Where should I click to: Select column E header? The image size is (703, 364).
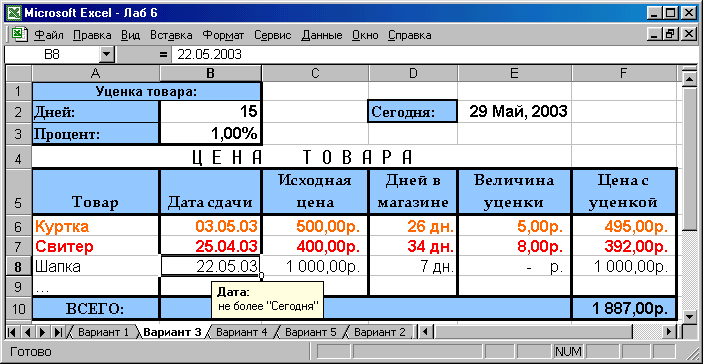tap(514, 74)
